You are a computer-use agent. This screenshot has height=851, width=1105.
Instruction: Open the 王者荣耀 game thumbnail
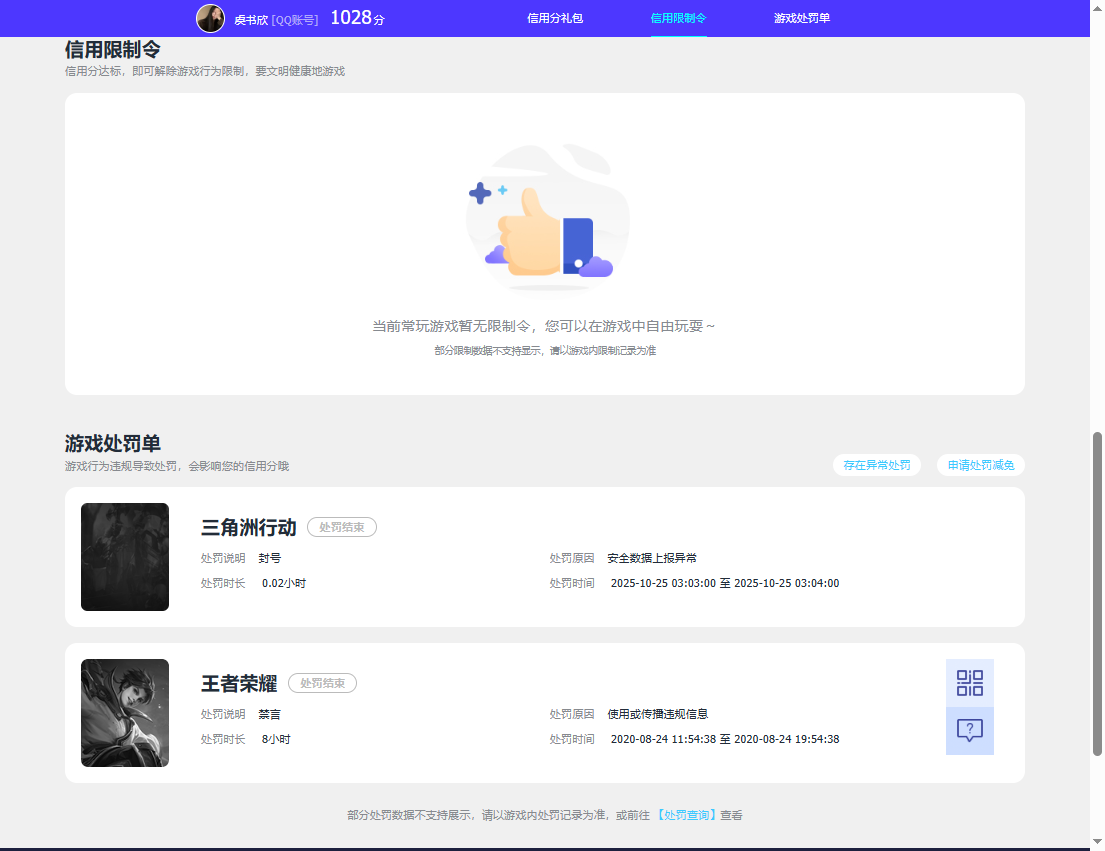click(125, 713)
